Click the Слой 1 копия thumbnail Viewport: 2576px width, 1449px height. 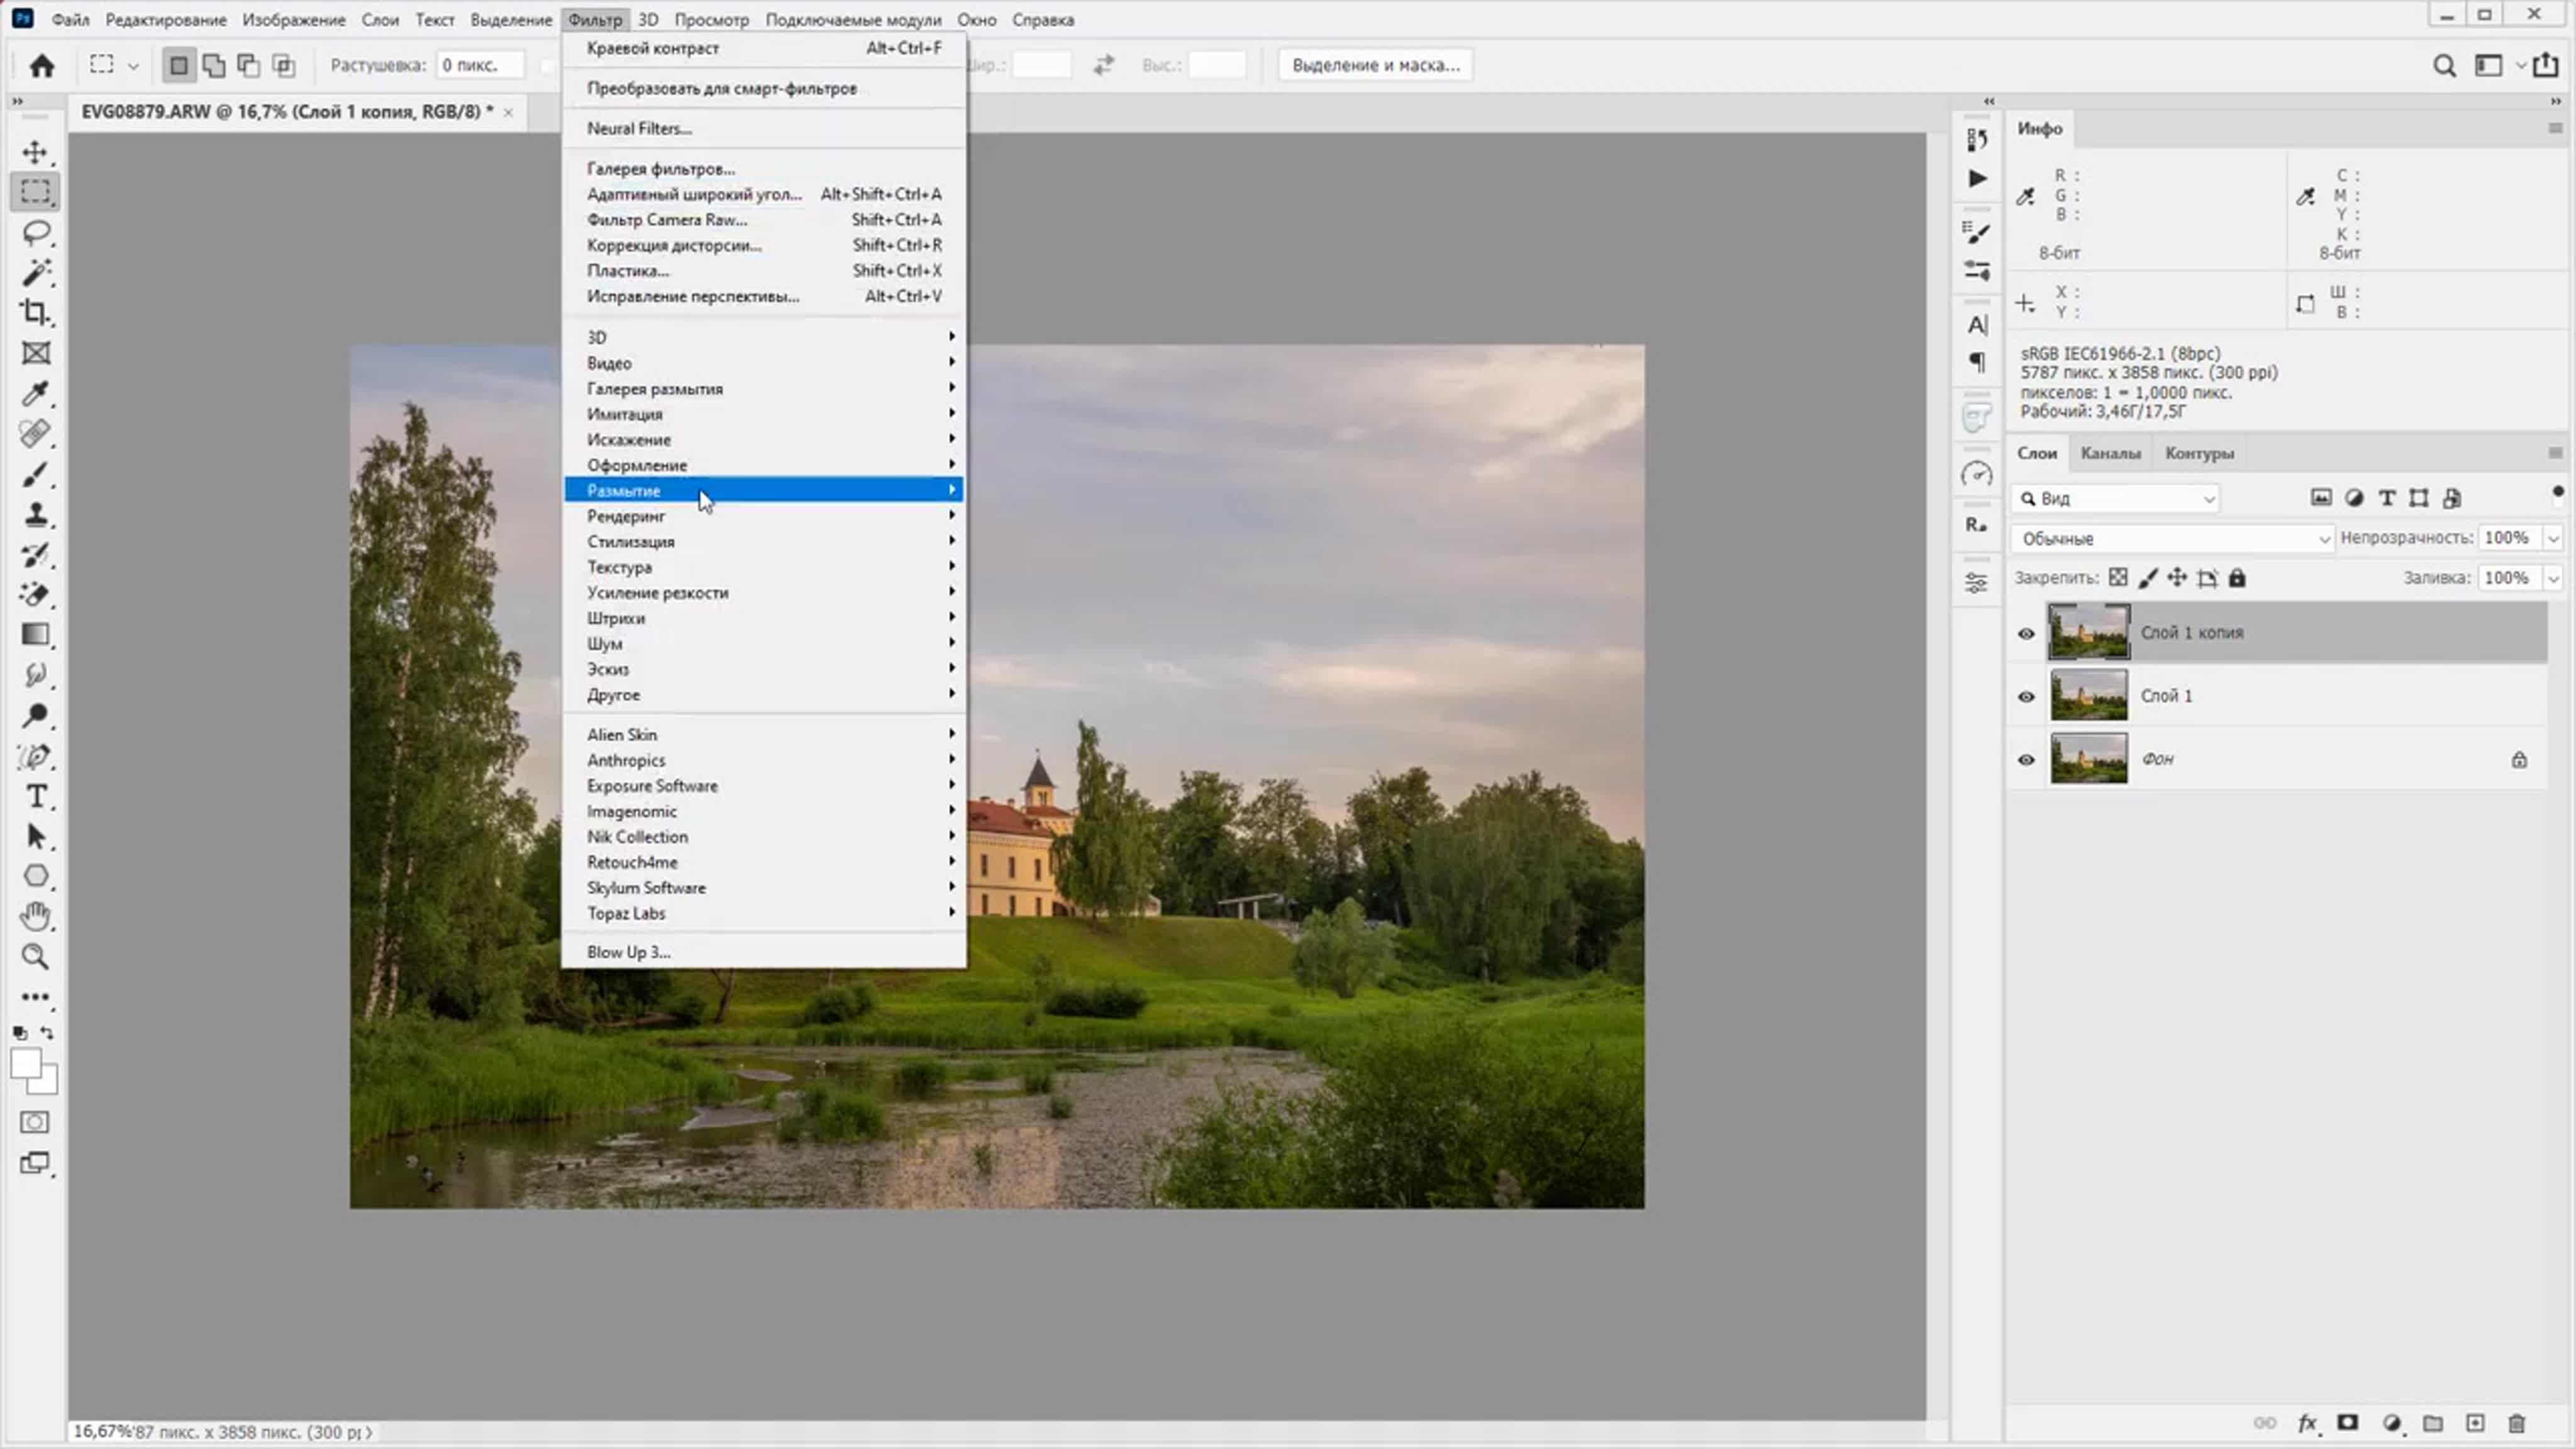click(x=2088, y=631)
